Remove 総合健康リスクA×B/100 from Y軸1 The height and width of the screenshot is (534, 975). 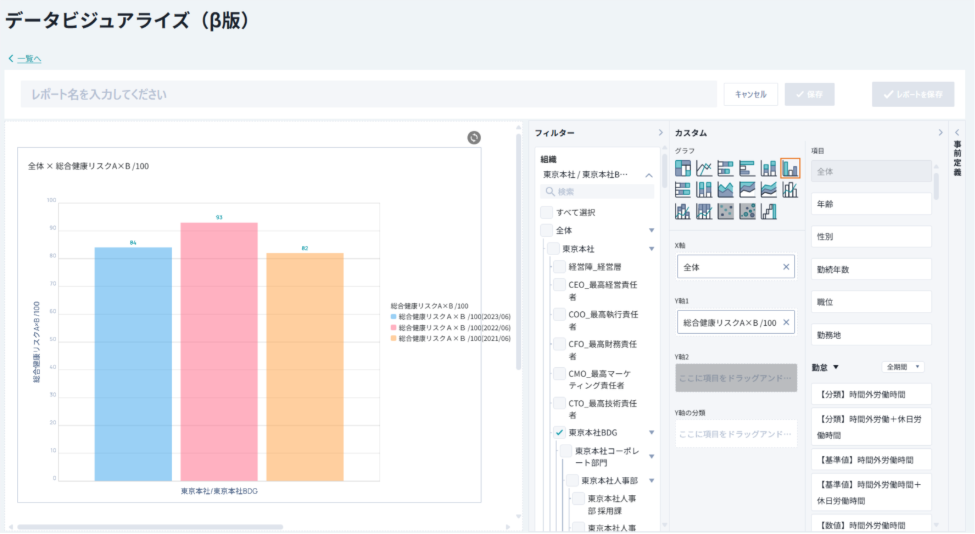pos(786,322)
